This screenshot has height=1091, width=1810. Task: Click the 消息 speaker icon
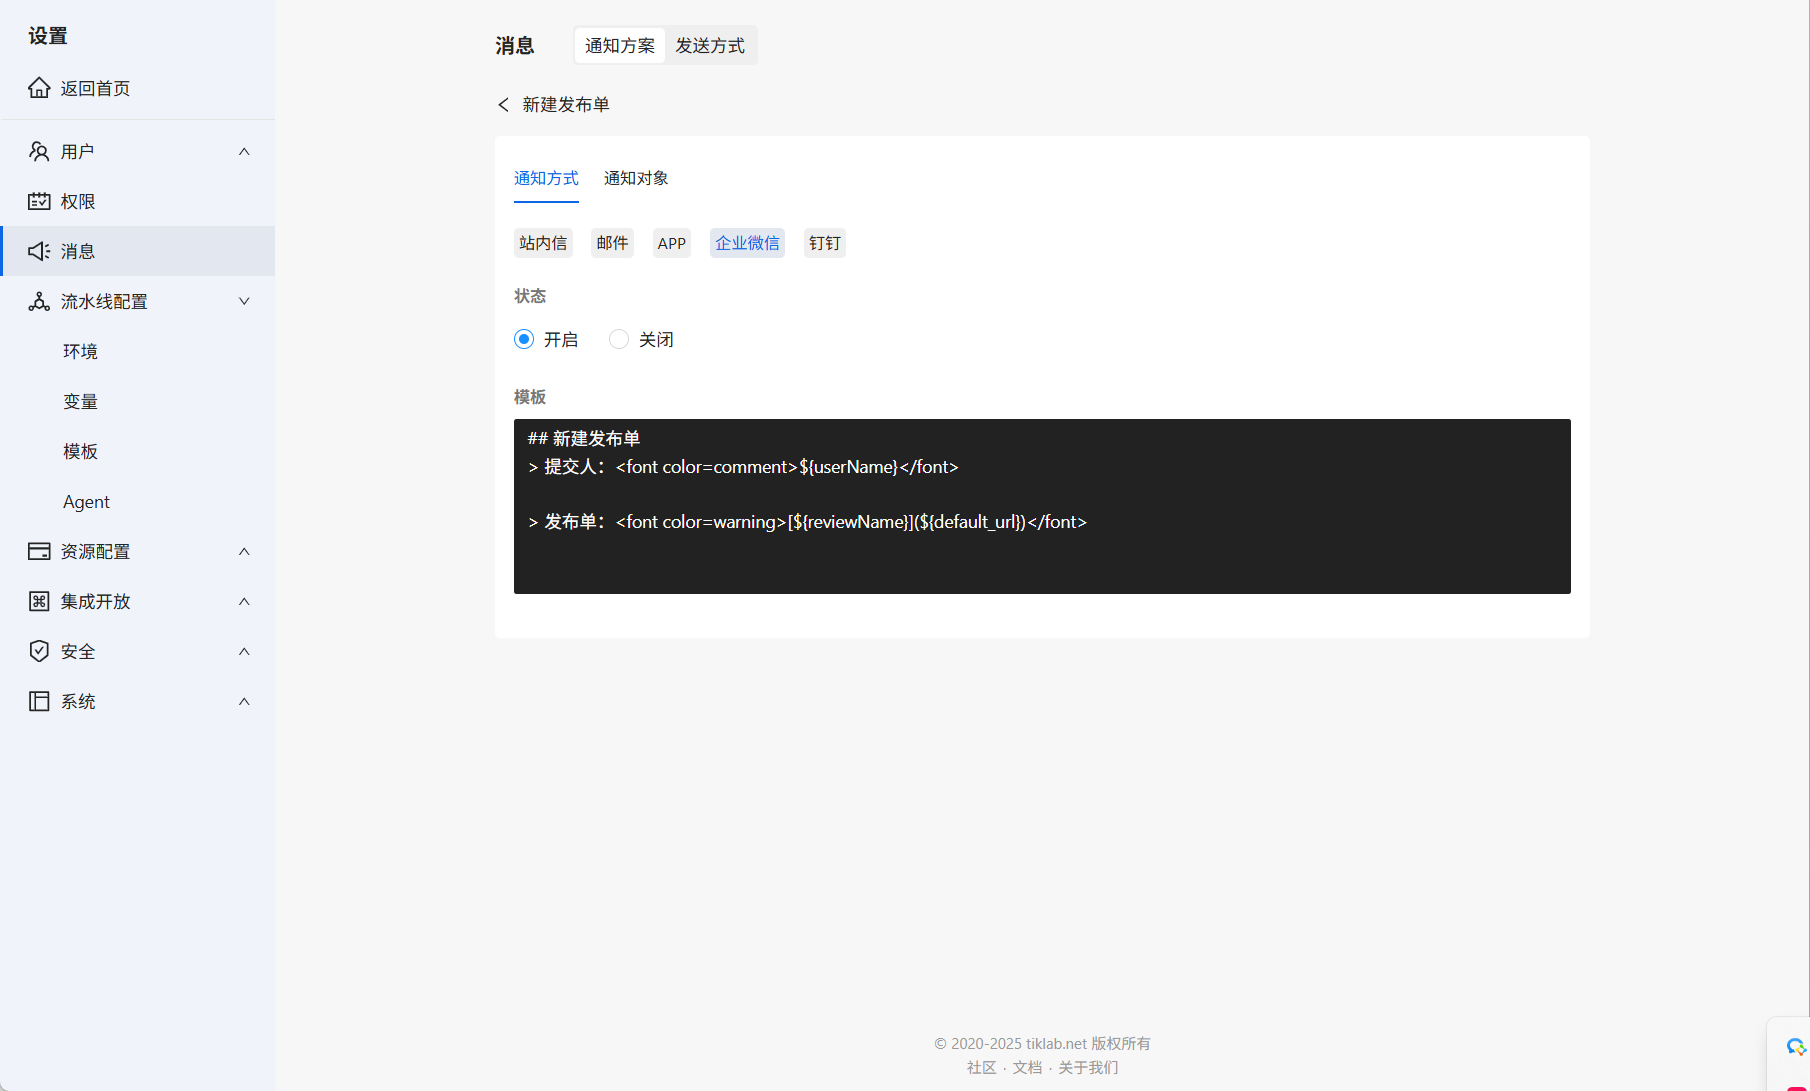pyautogui.click(x=39, y=251)
